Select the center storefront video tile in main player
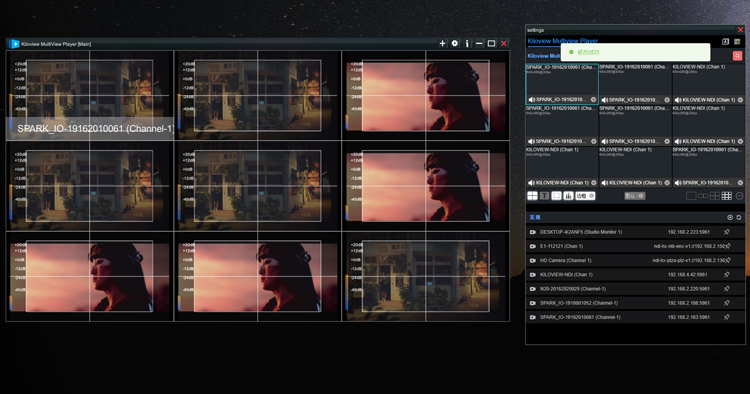The image size is (750, 394). pyautogui.click(x=257, y=186)
